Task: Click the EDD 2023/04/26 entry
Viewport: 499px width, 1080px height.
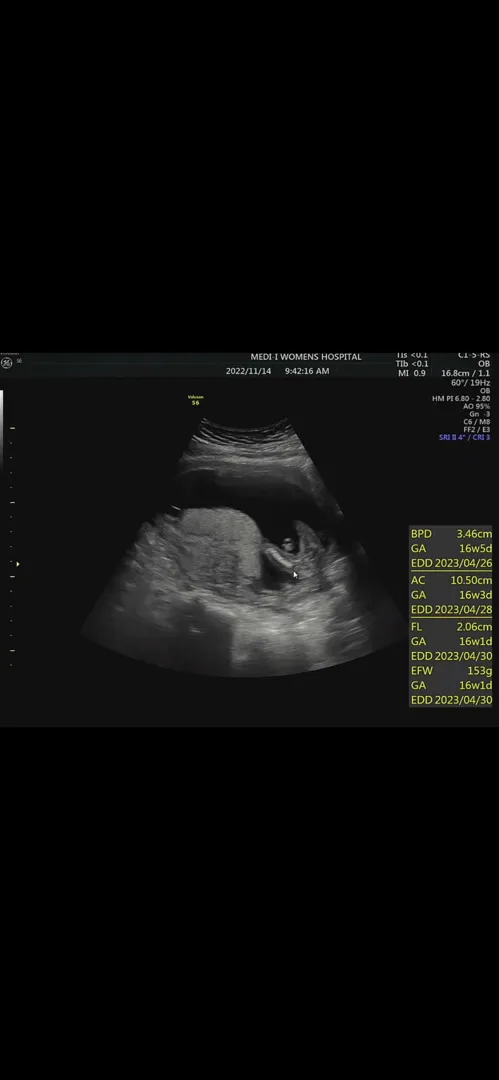Action: (x=451, y=563)
